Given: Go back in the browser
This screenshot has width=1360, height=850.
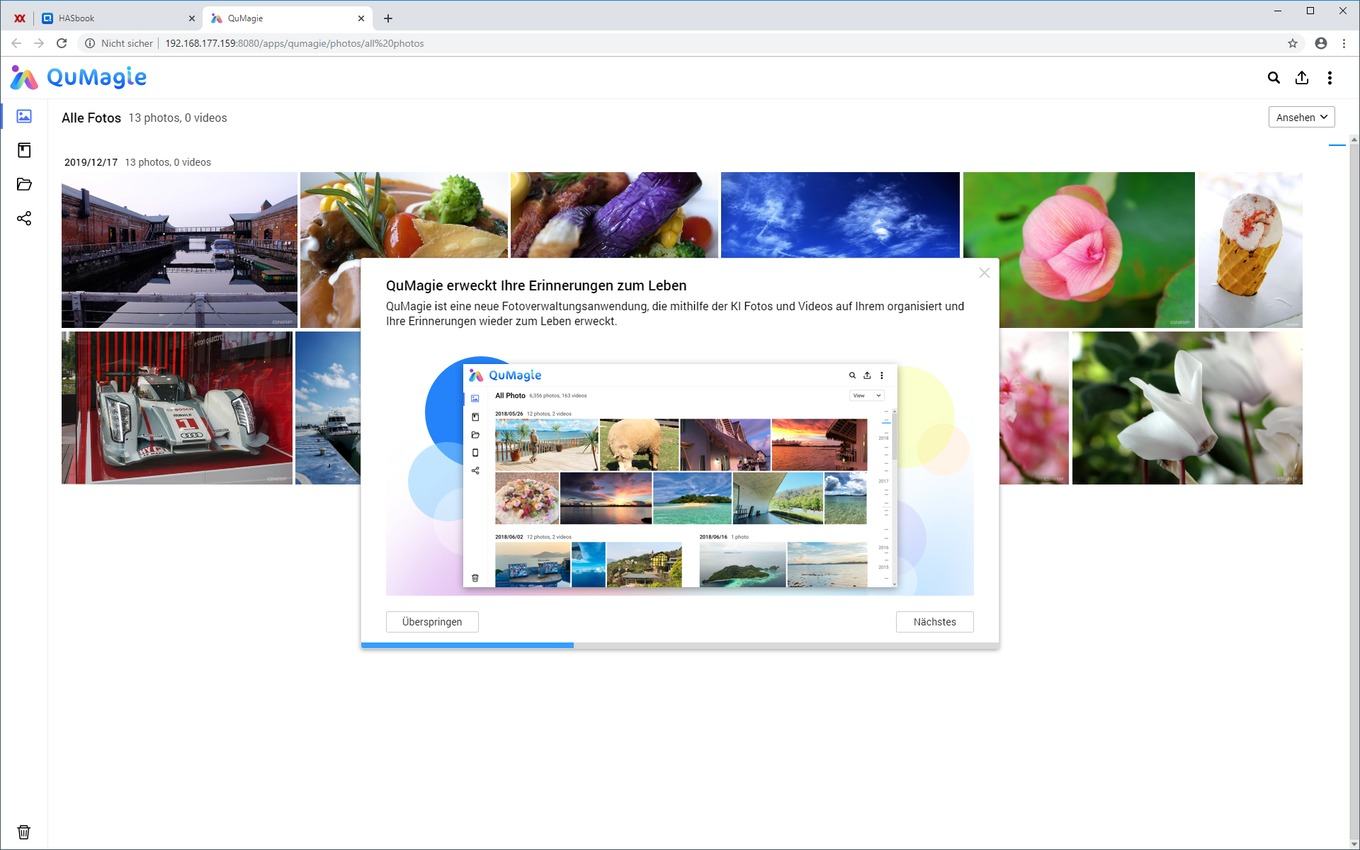Looking at the screenshot, I should 16,43.
